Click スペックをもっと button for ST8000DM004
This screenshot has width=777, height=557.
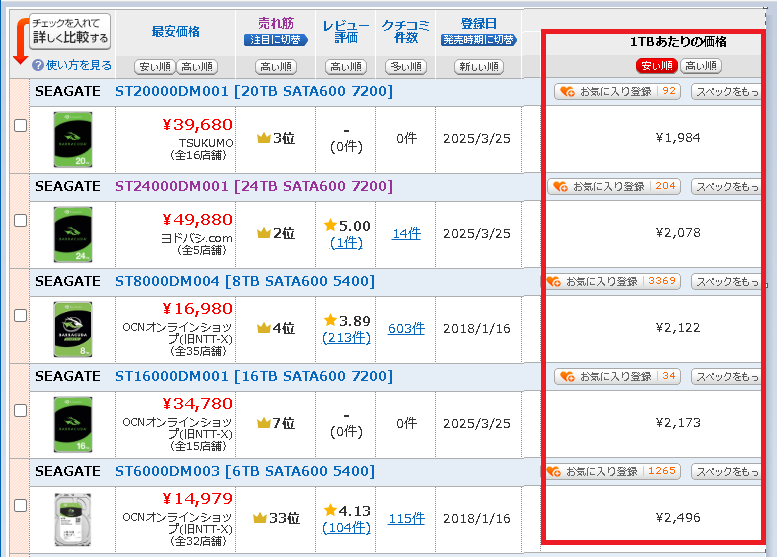pos(726,282)
